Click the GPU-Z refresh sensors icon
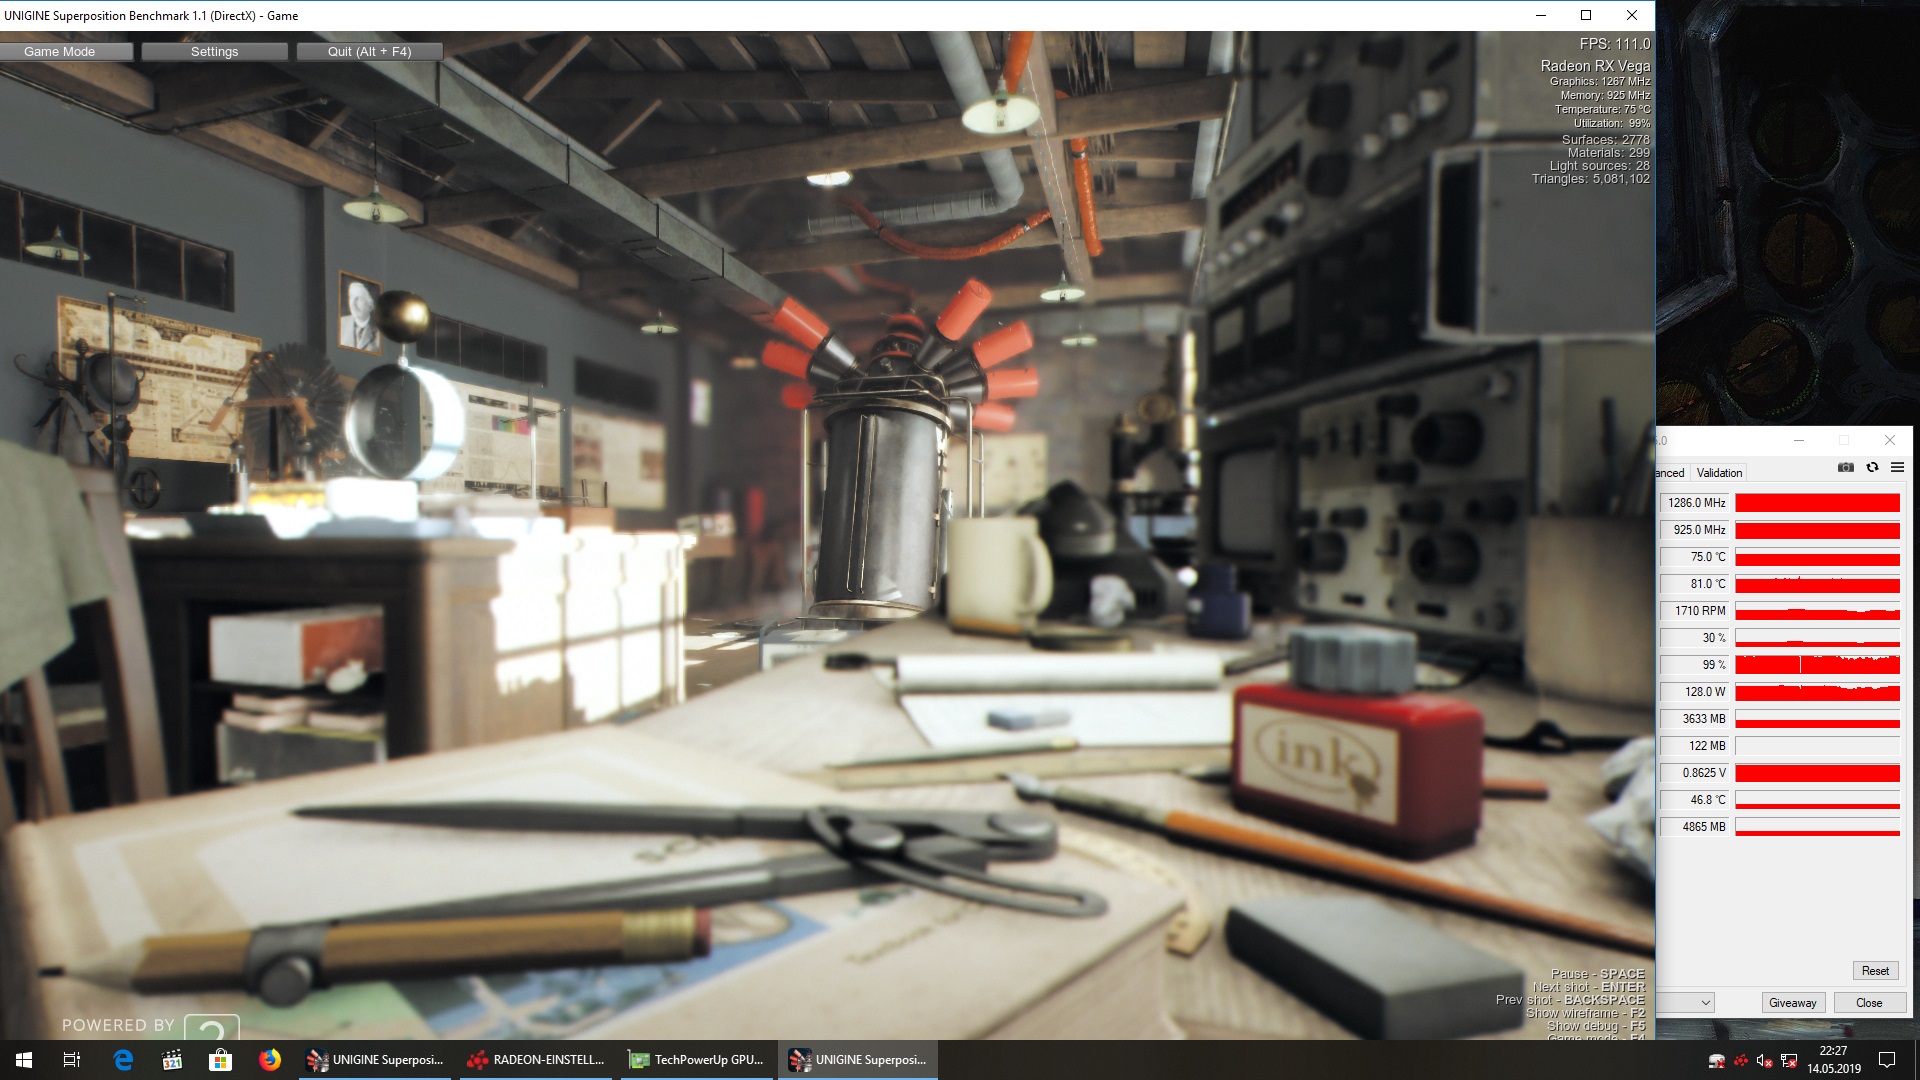1920x1080 pixels. 1872,467
